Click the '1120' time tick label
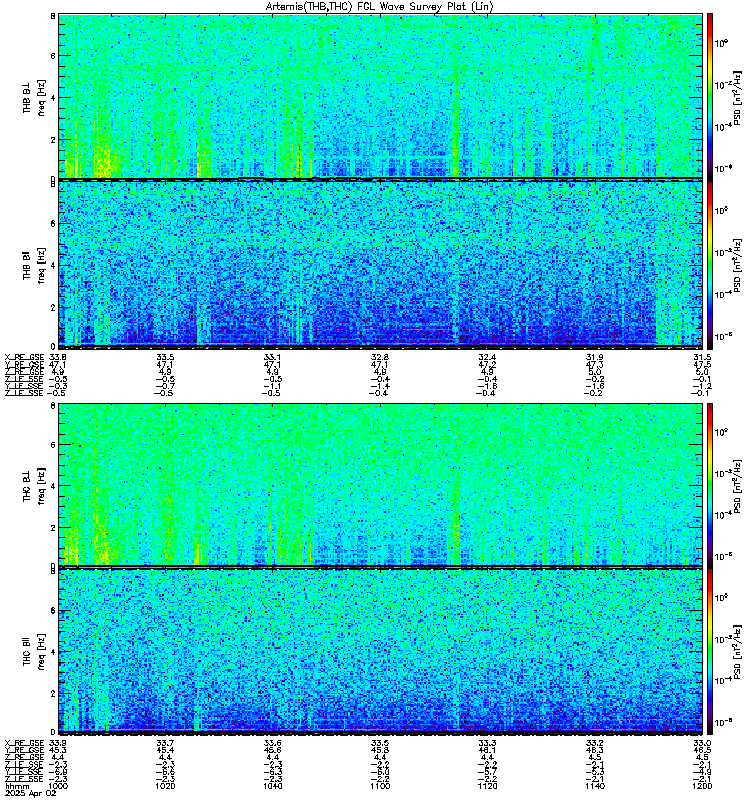This screenshot has width=750, height=800. pos(487,786)
